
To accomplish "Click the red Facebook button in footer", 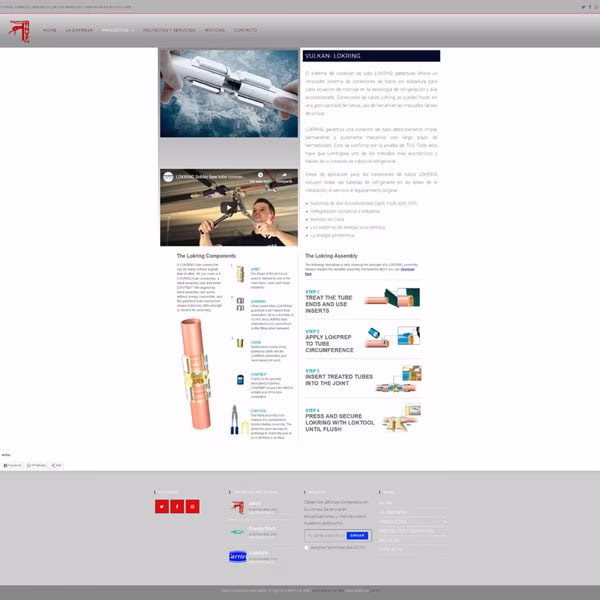I will [x=177, y=506].
